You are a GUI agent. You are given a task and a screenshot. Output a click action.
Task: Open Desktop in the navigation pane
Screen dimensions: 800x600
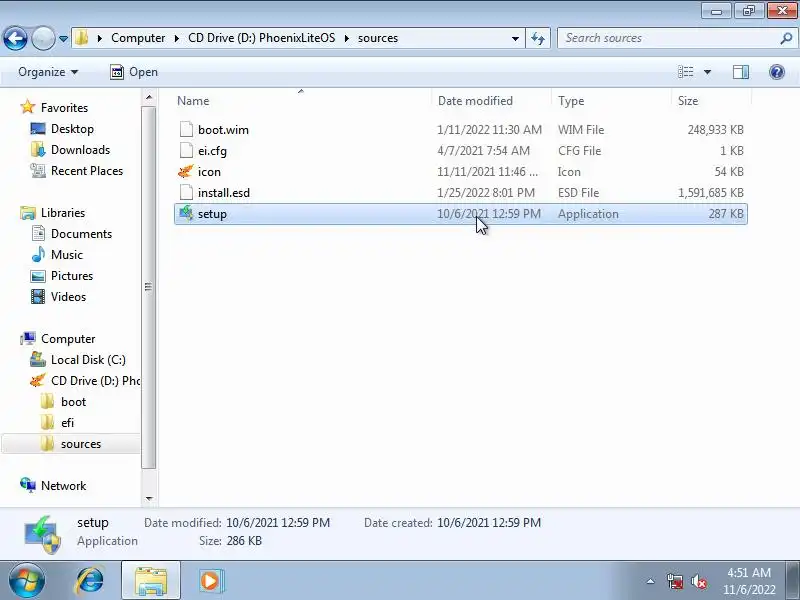click(72, 129)
